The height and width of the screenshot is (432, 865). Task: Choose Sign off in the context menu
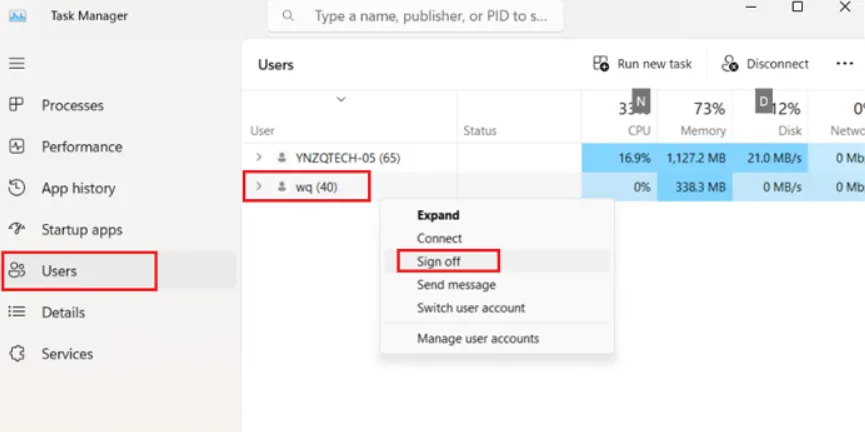tap(498, 262)
